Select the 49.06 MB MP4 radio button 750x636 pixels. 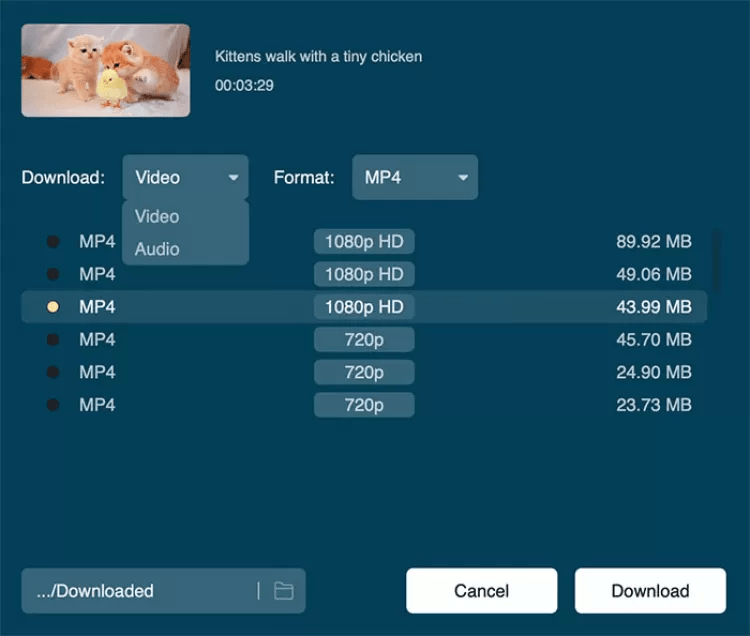53,274
